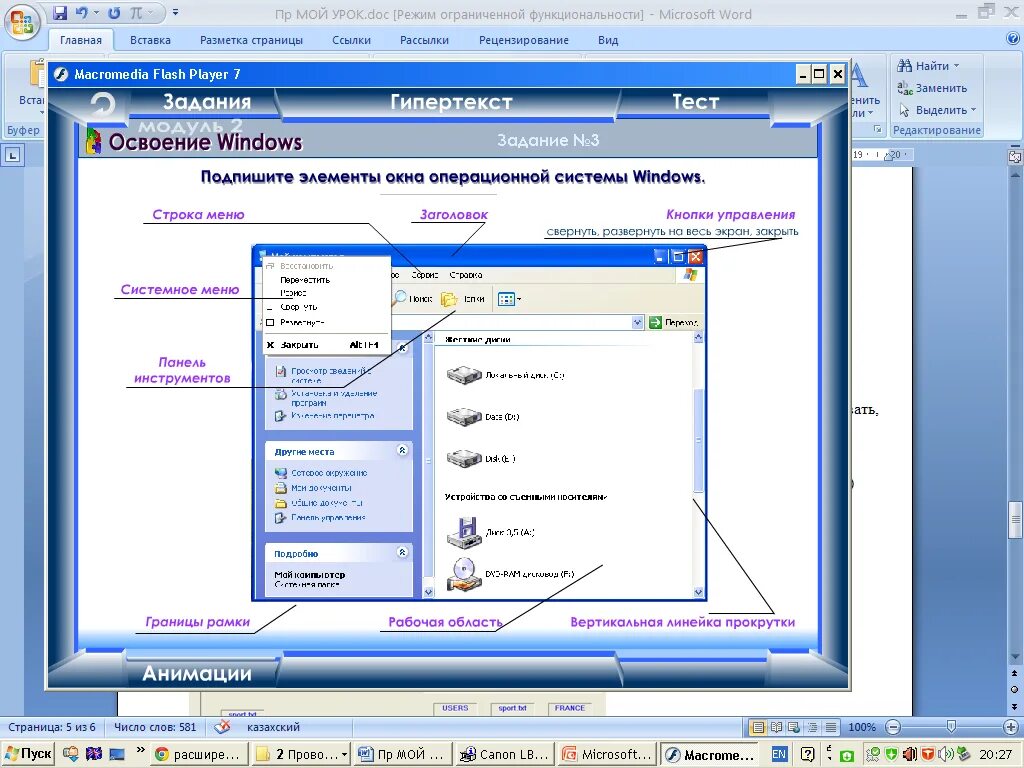
Task: Open the Undo history dropdown arrow
Action: coord(95,13)
